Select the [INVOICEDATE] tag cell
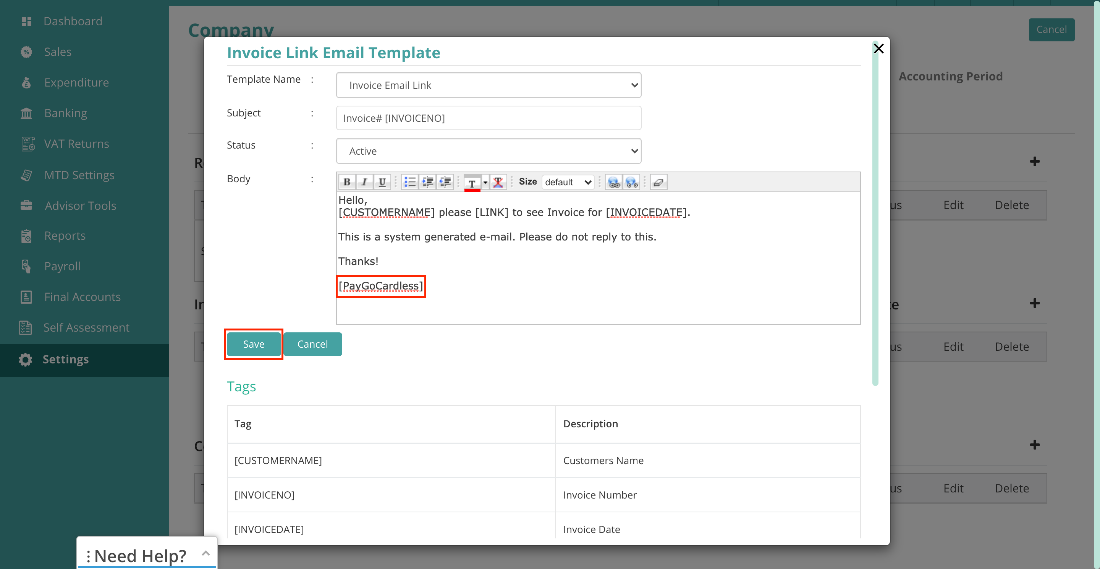1100x569 pixels. click(391, 529)
